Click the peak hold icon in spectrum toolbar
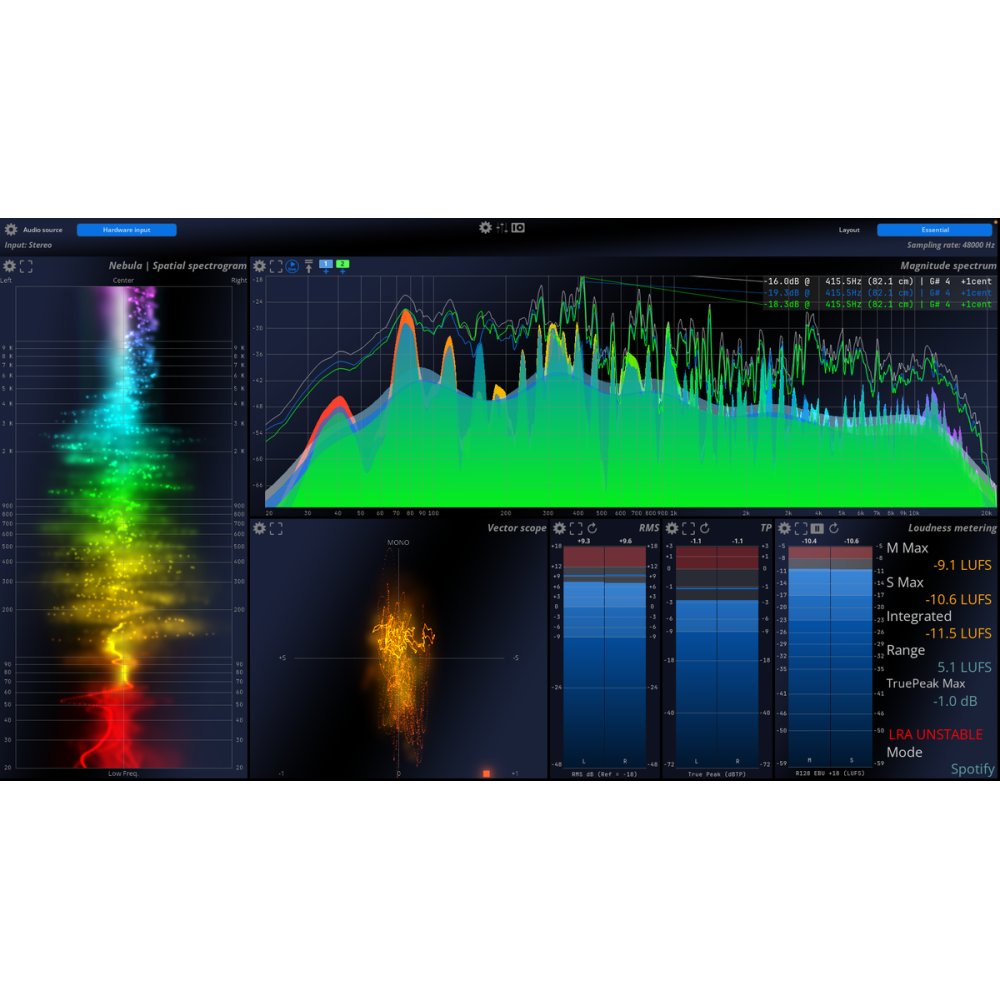 (308, 266)
